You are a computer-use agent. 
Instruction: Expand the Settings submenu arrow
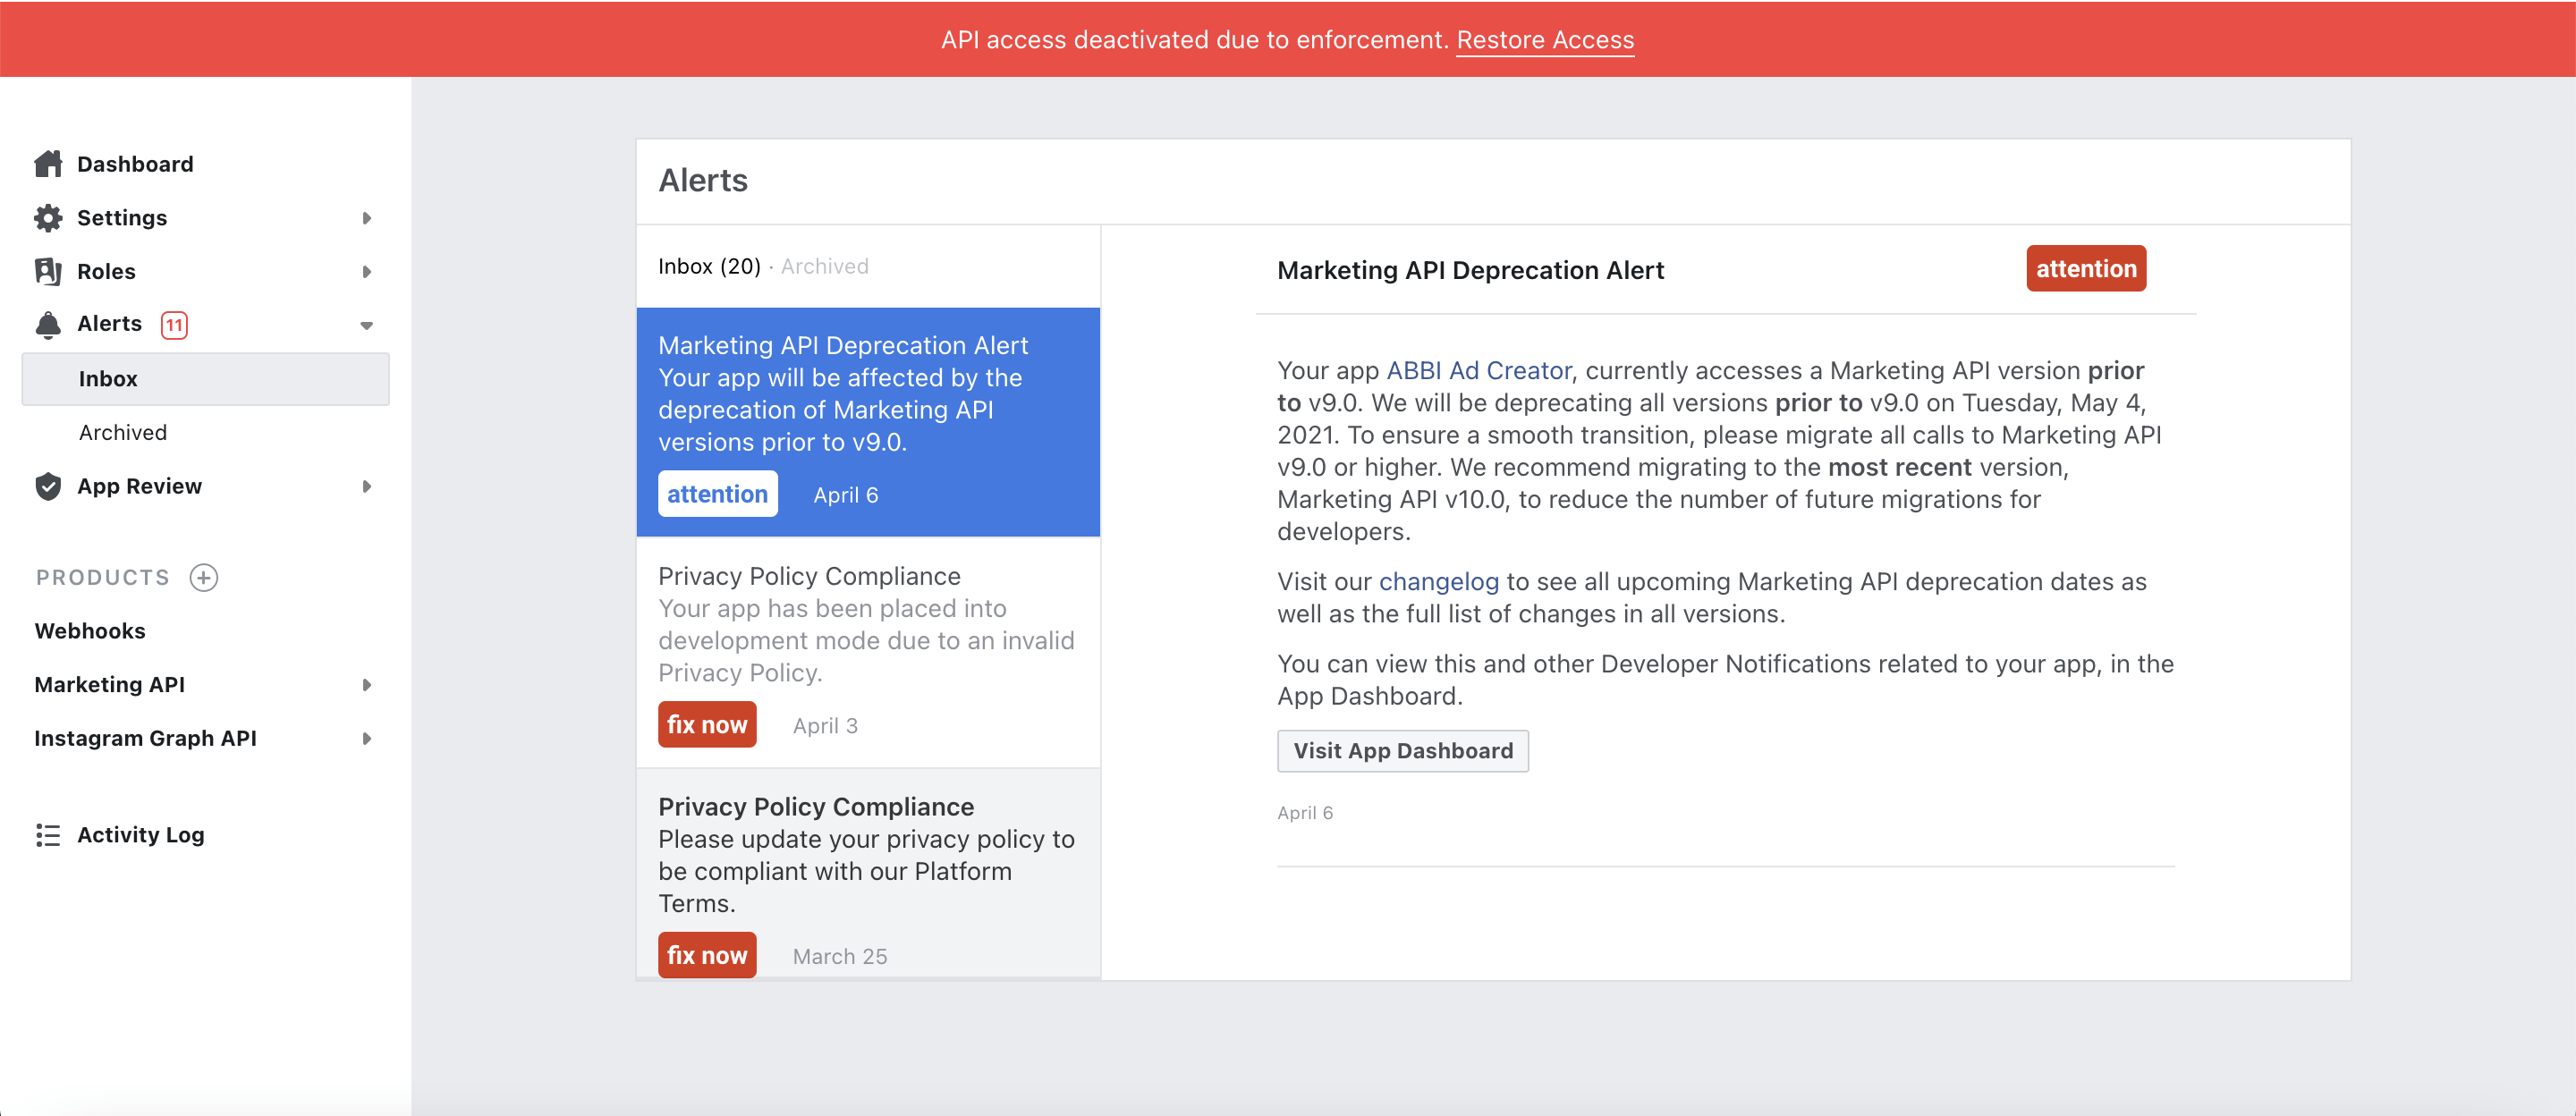coord(367,218)
